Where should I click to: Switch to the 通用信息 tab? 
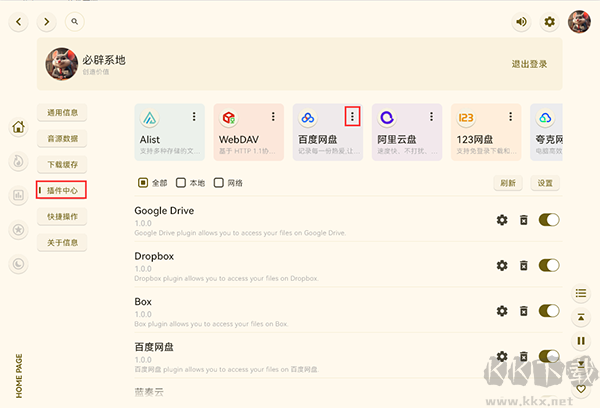coord(62,113)
